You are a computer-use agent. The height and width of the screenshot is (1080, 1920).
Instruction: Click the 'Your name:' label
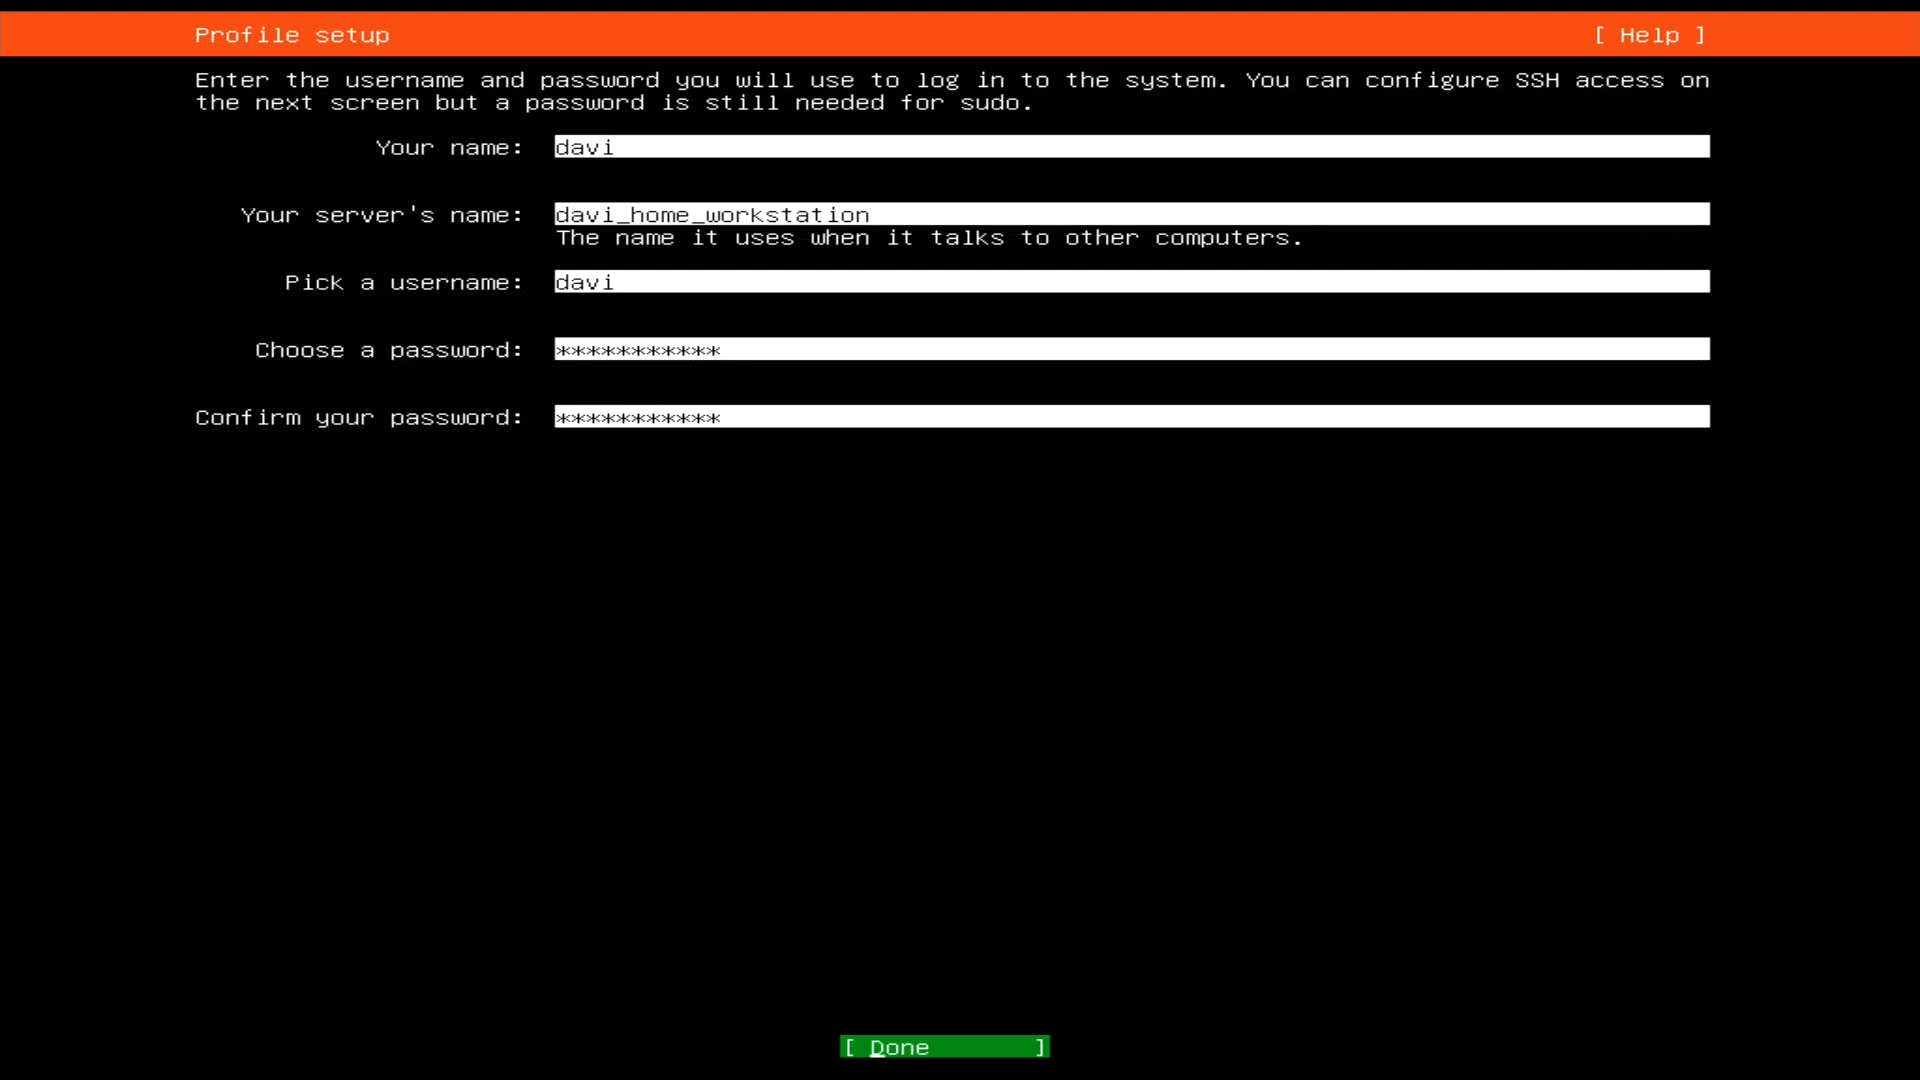(448, 148)
